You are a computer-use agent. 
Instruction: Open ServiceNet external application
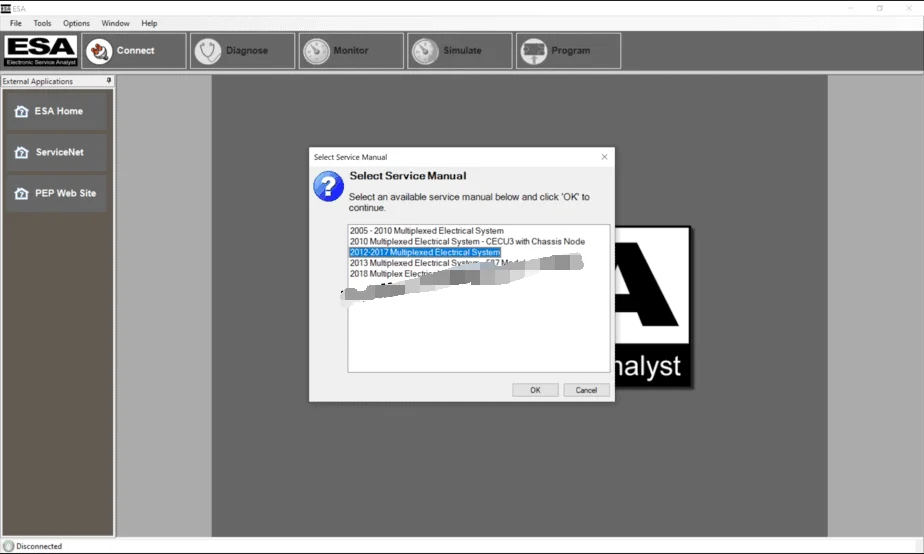(x=57, y=152)
